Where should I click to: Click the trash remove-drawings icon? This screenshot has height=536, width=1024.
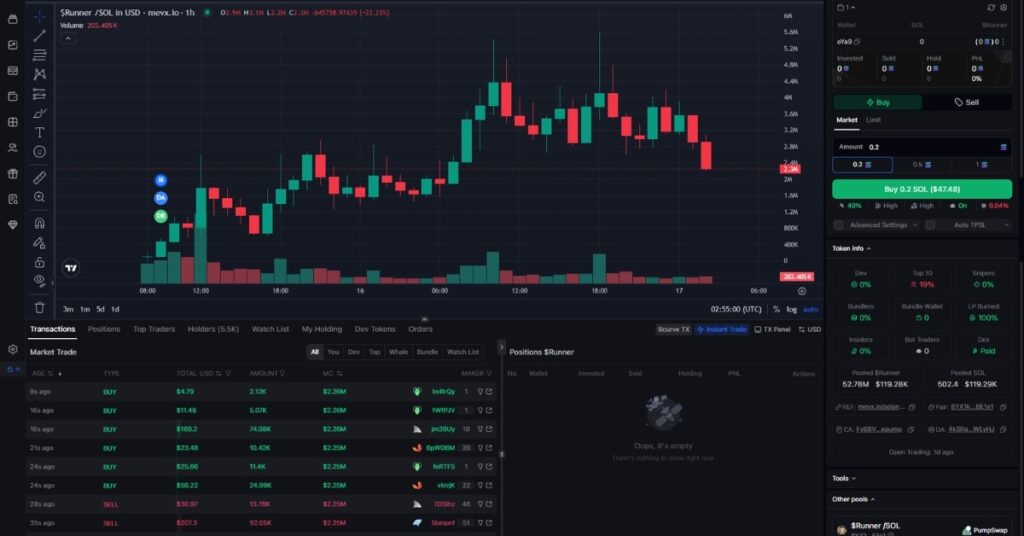coord(39,307)
